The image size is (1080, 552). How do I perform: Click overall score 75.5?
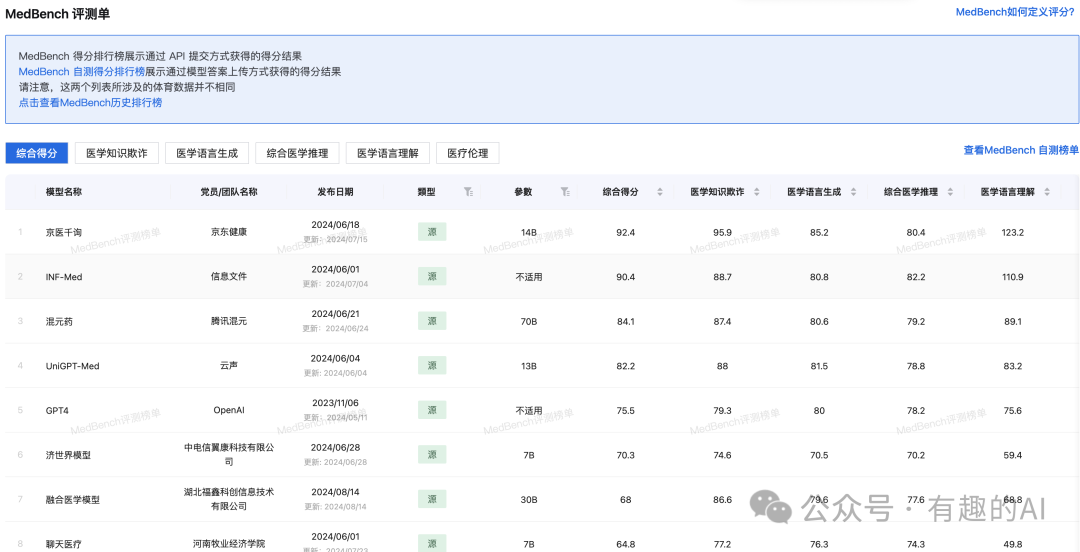pos(625,411)
